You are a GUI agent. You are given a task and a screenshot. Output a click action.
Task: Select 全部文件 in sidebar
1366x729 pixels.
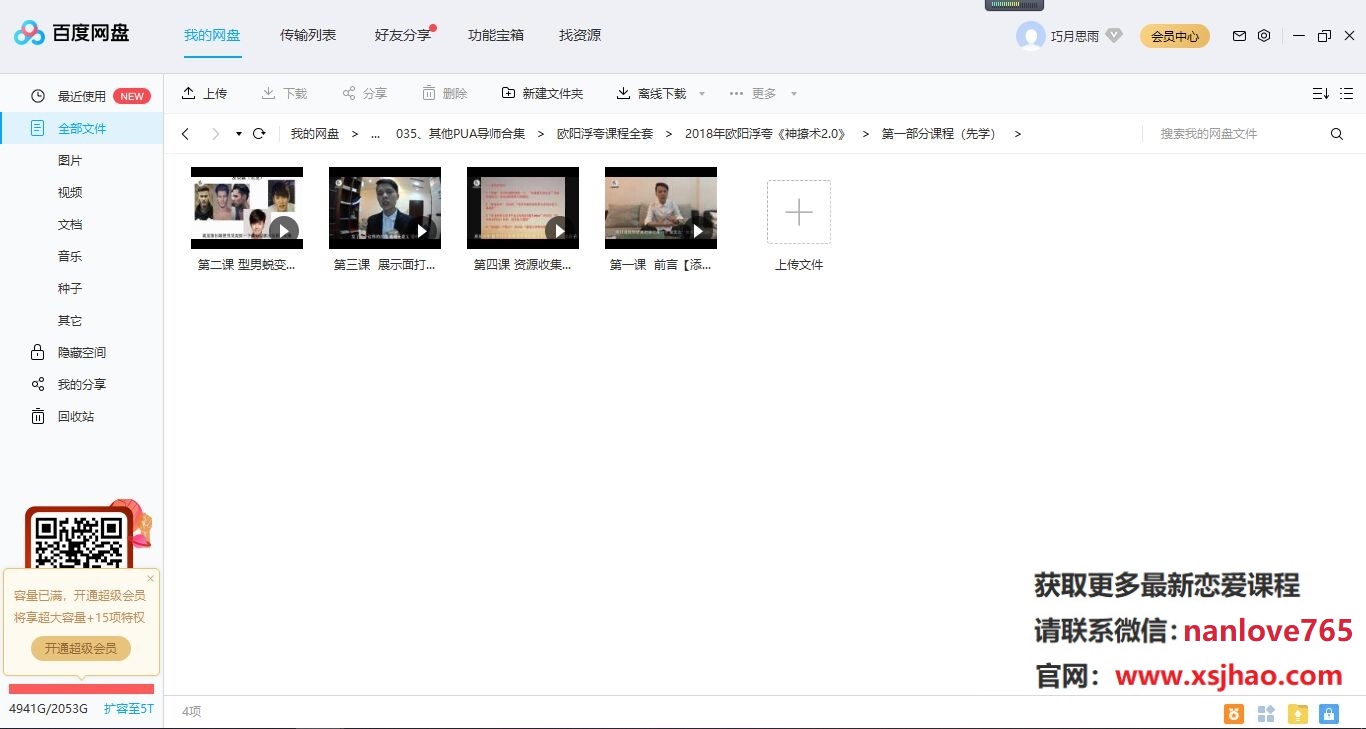click(82, 128)
